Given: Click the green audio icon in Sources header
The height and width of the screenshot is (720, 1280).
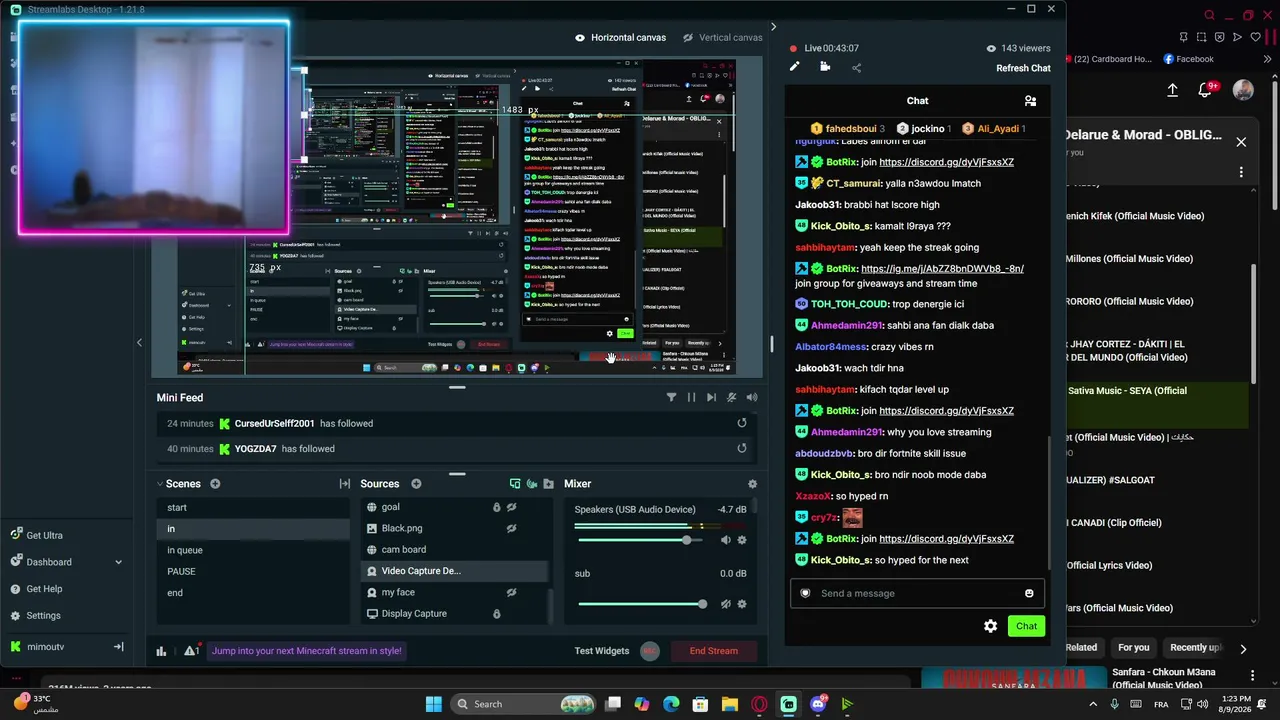Looking at the screenshot, I should coord(532,484).
